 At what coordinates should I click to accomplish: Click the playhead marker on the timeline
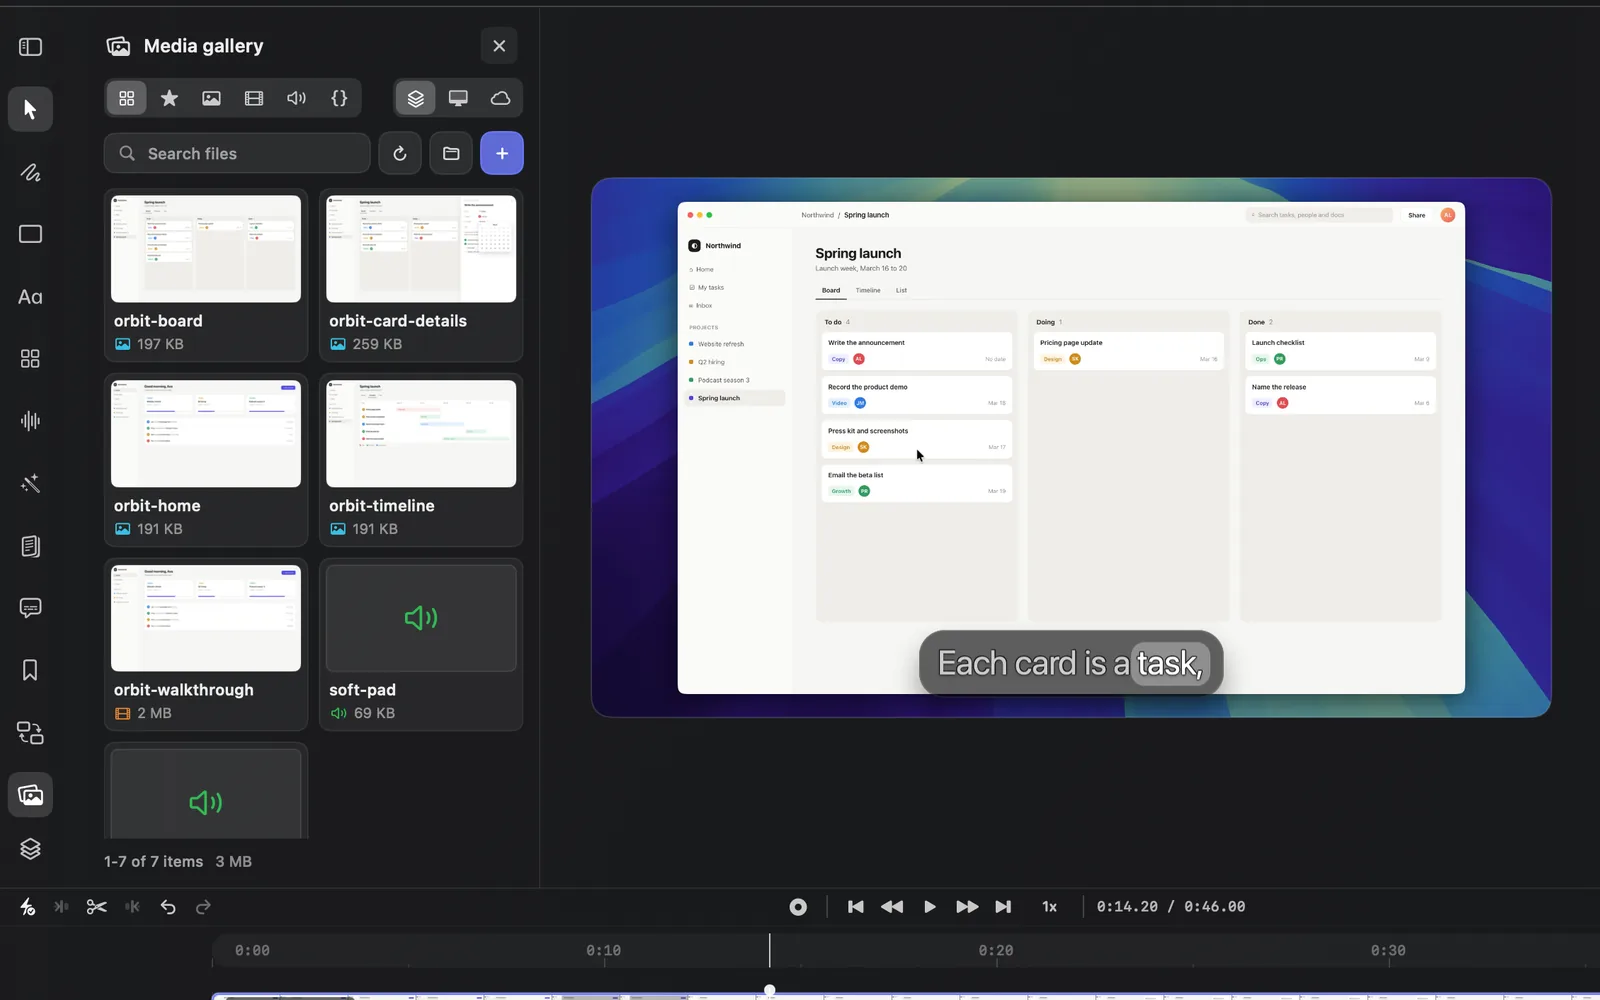769,990
